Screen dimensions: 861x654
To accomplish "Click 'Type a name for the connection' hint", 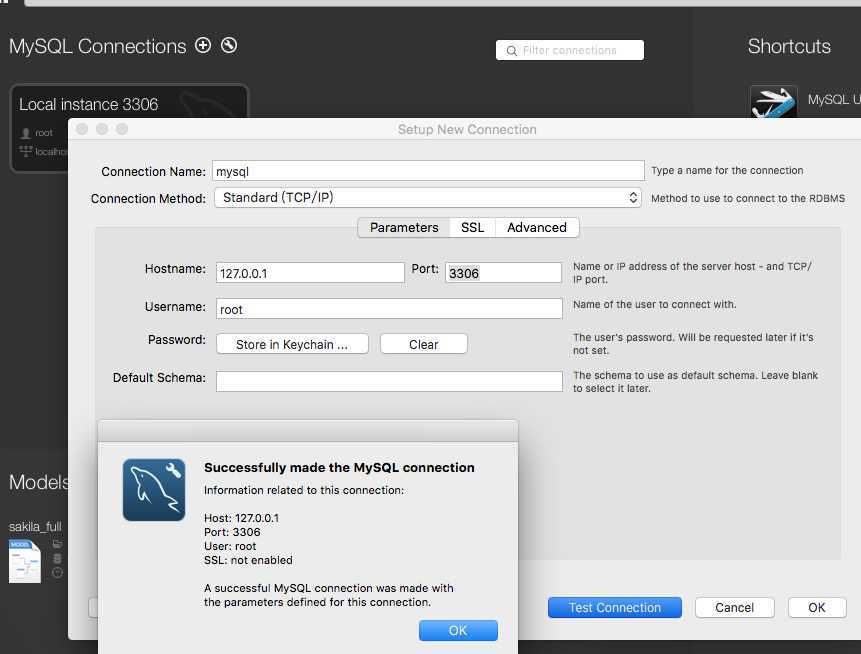I will point(727,171).
